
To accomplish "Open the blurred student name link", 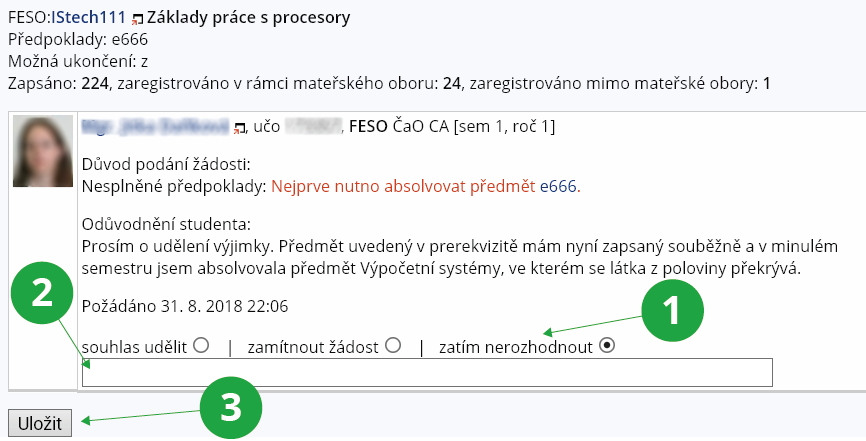I will click(157, 127).
